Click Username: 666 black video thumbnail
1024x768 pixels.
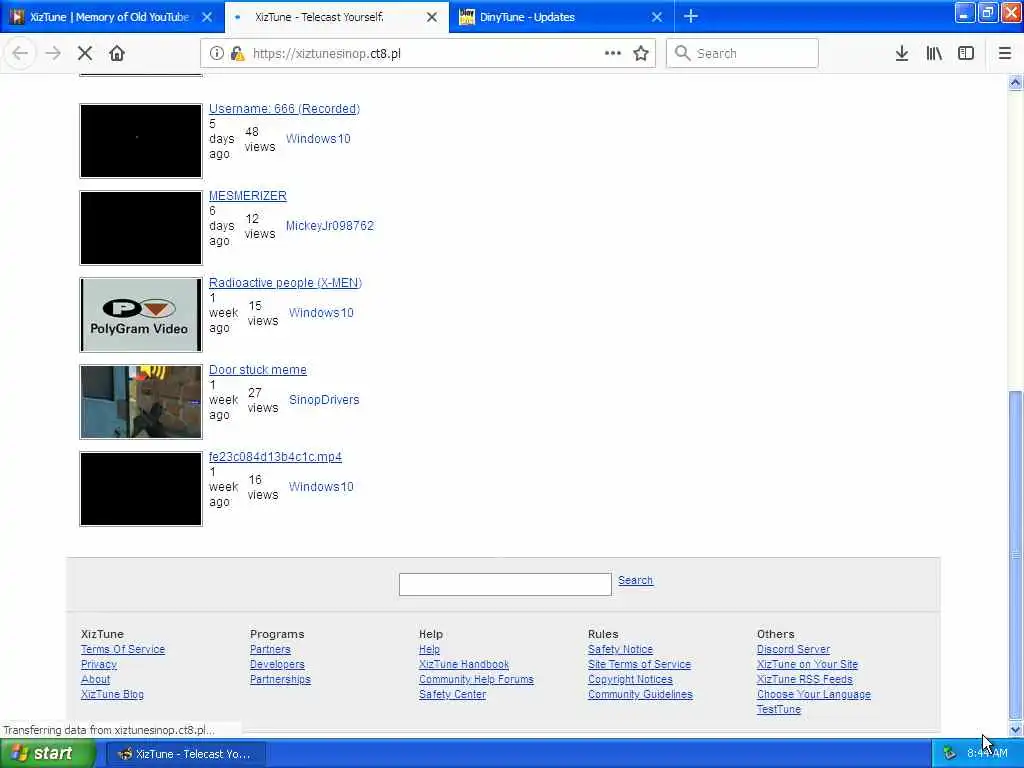pyautogui.click(x=141, y=140)
